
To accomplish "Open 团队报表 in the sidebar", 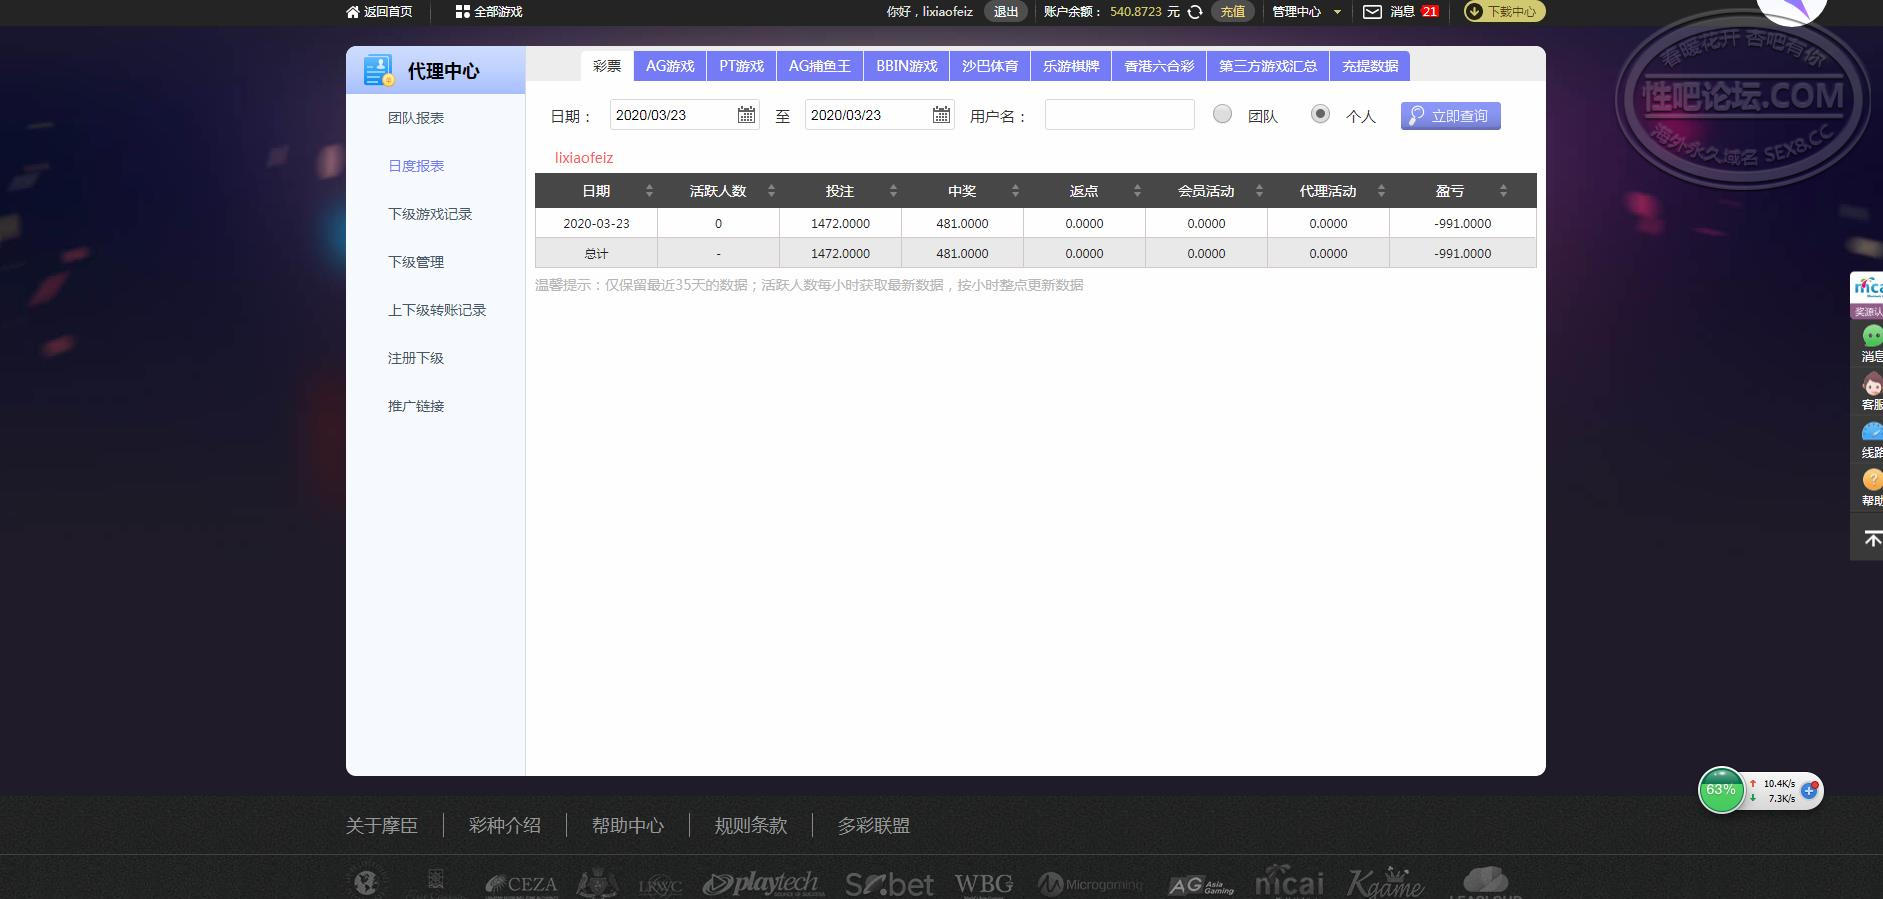I will coord(416,118).
